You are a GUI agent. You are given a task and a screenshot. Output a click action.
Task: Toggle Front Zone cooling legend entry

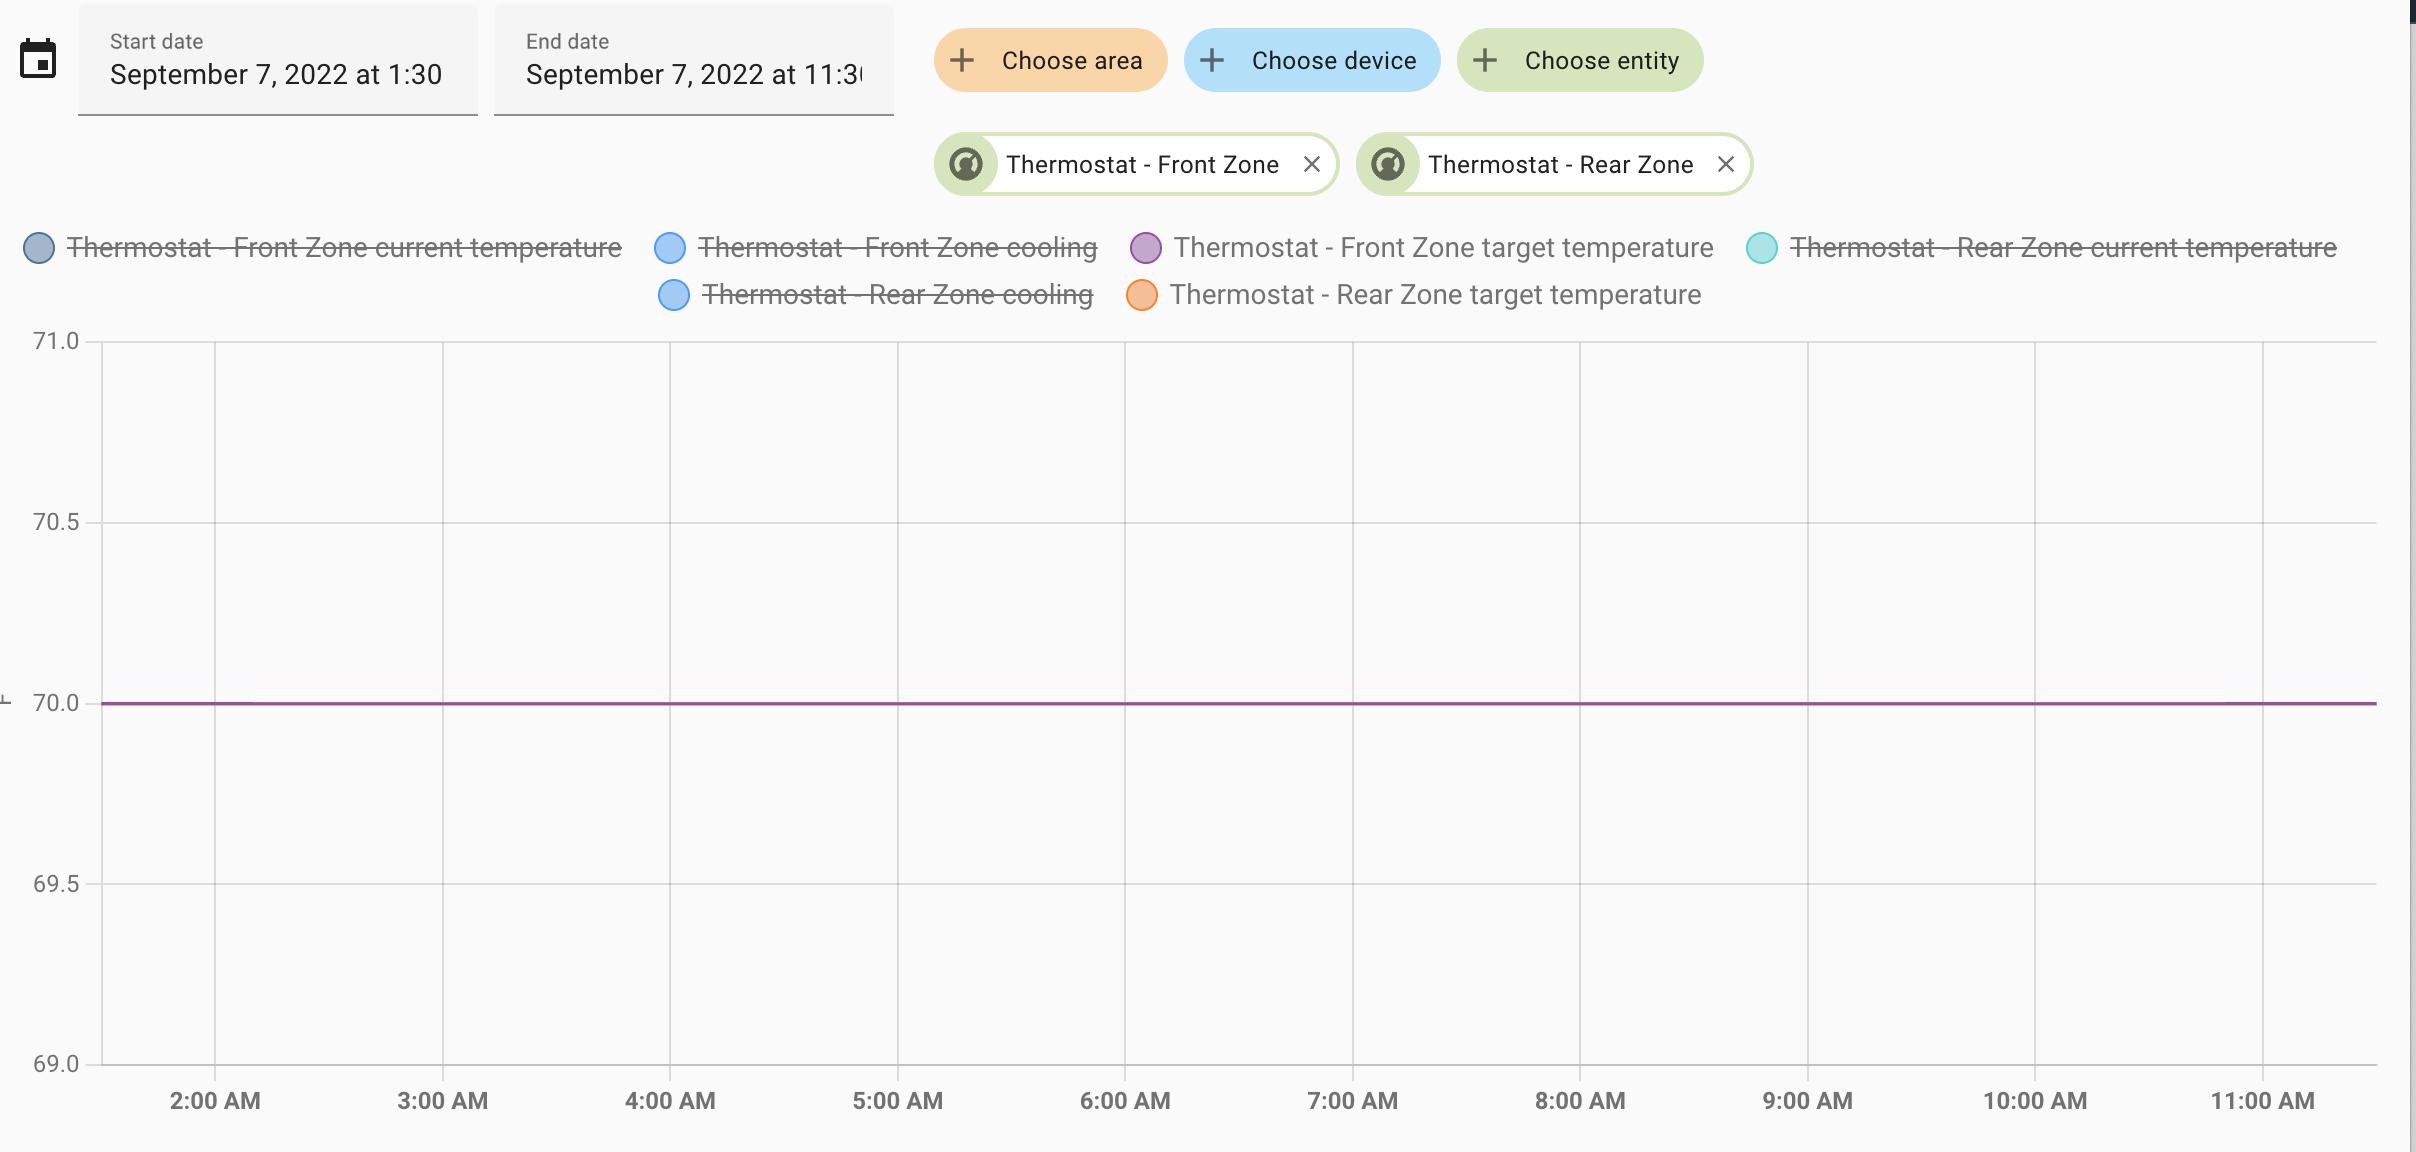[x=876, y=247]
